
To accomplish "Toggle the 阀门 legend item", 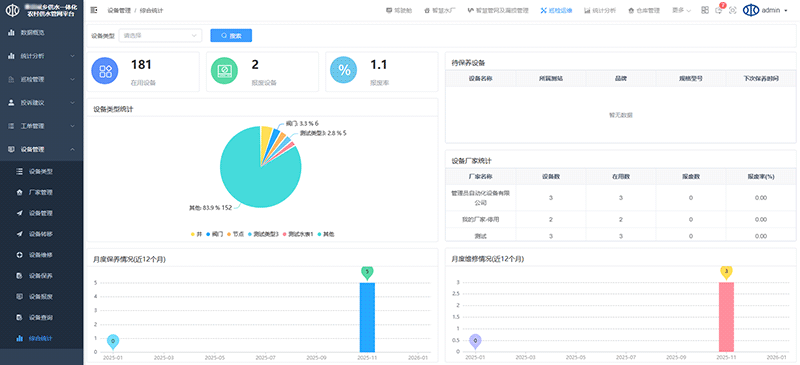I will coord(215,234).
